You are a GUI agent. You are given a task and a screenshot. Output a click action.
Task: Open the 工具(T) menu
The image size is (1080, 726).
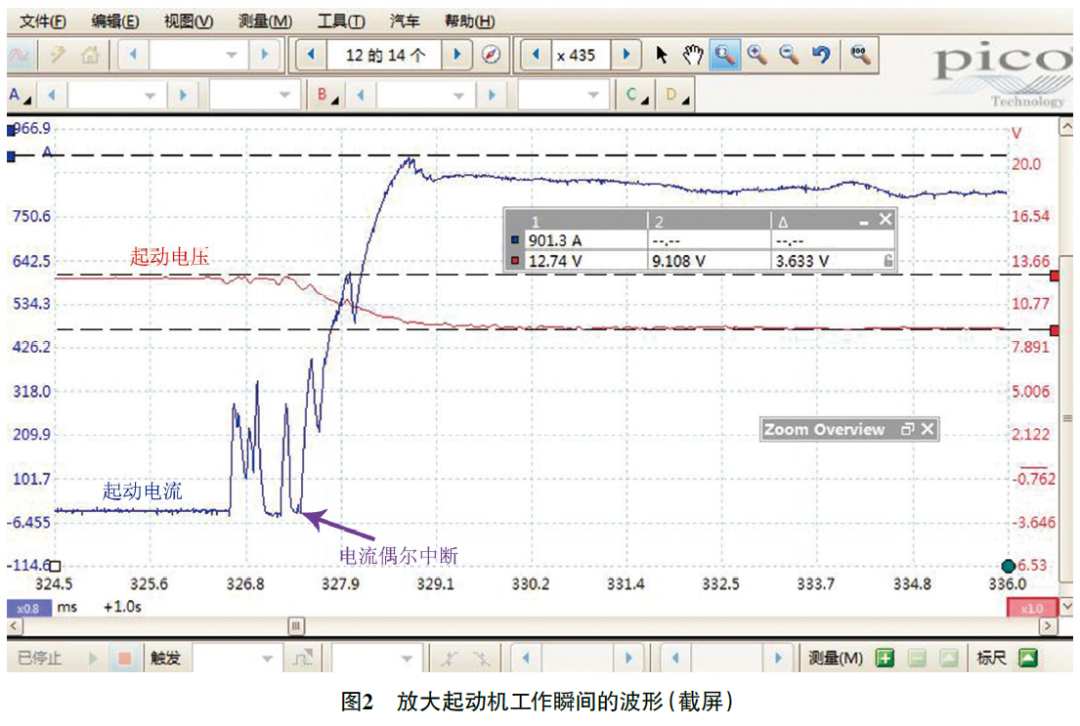(341, 21)
